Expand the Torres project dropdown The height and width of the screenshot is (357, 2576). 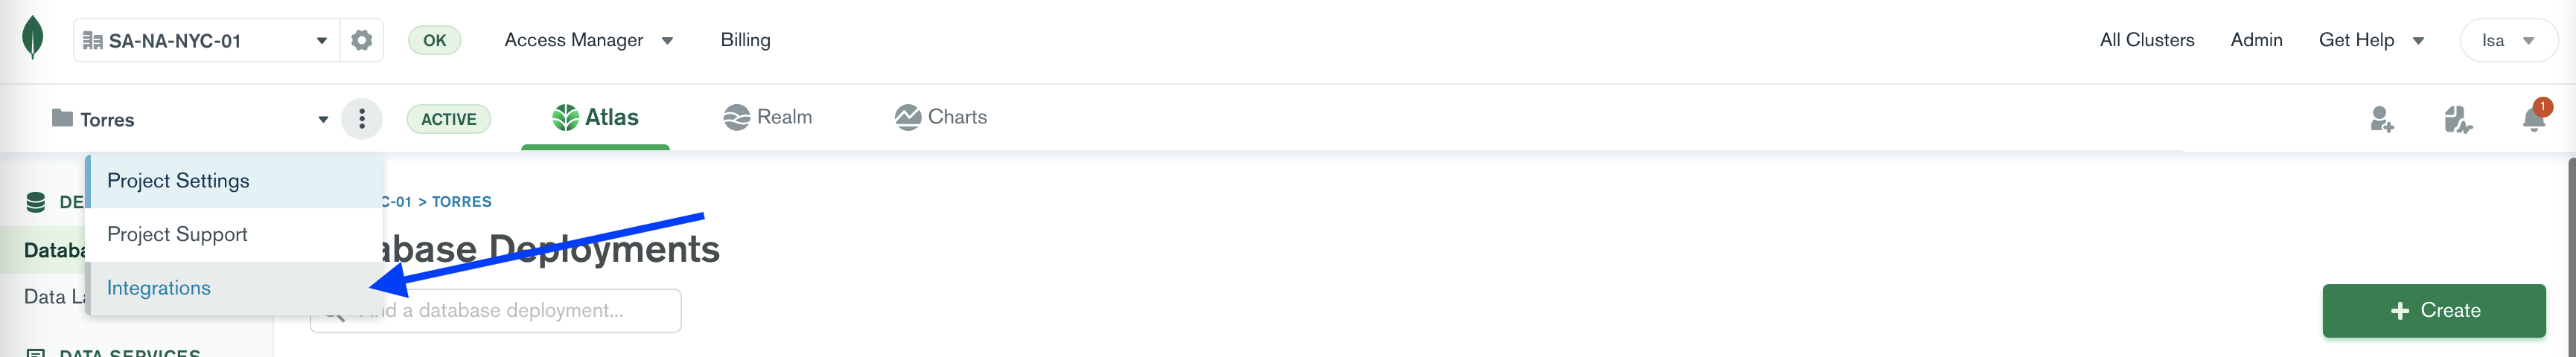pyautogui.click(x=190, y=120)
